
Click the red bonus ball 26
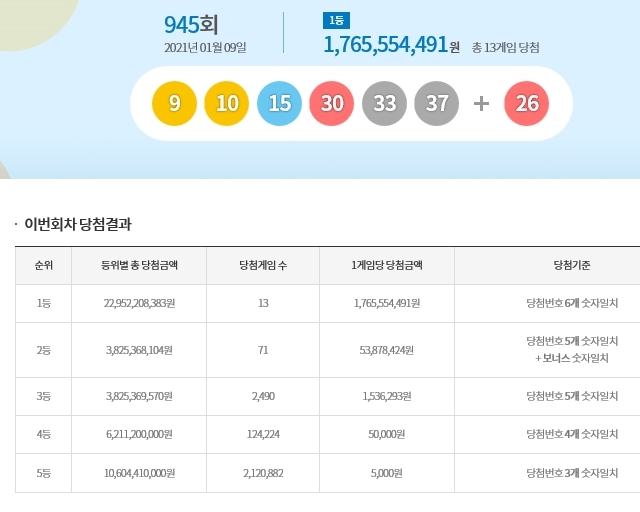(x=527, y=104)
